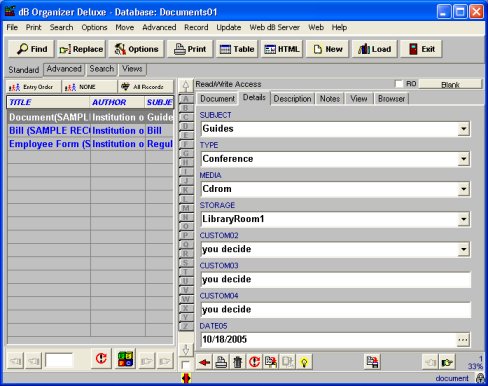
Task: Click the Exit toolbar button
Action: (421, 49)
